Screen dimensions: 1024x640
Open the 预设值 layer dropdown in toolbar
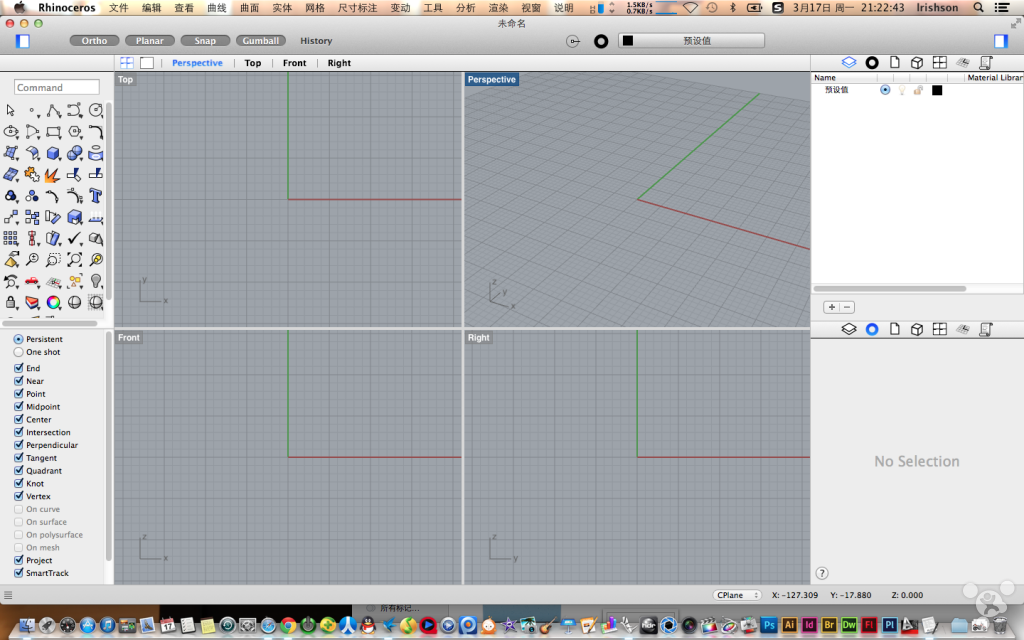[x=691, y=41]
